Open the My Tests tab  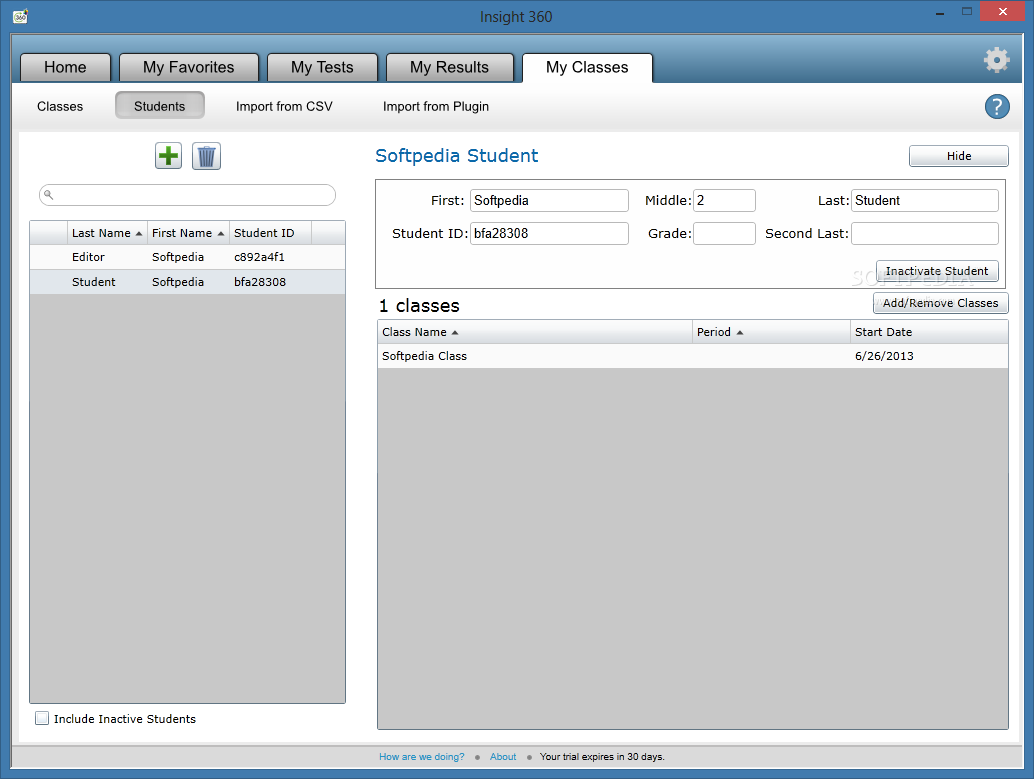pyautogui.click(x=322, y=67)
